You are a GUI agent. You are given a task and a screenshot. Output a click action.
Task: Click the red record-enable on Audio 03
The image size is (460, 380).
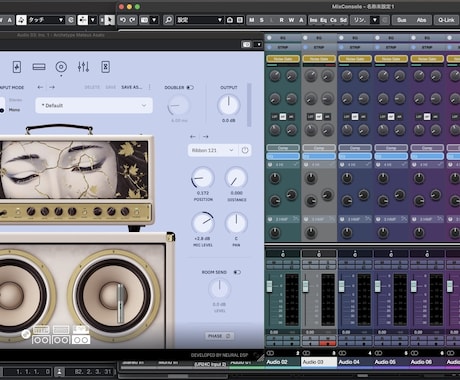[327, 343]
